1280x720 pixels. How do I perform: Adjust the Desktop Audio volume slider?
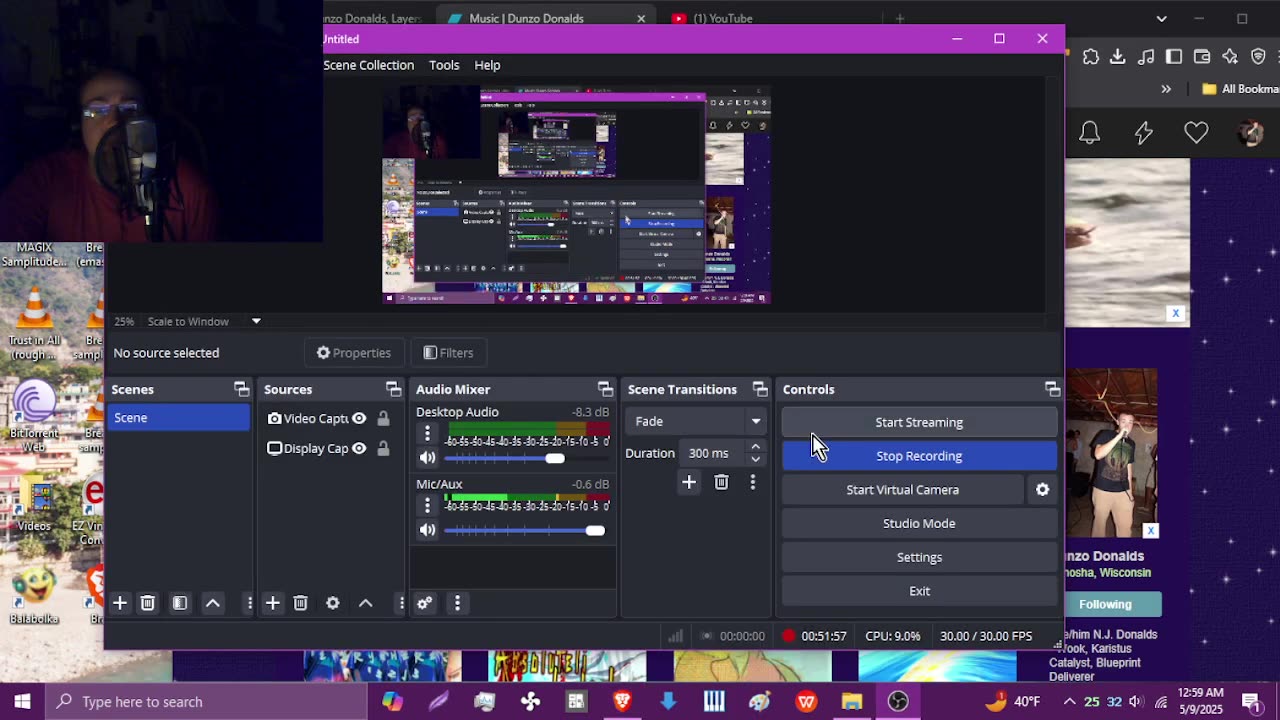coord(525,458)
